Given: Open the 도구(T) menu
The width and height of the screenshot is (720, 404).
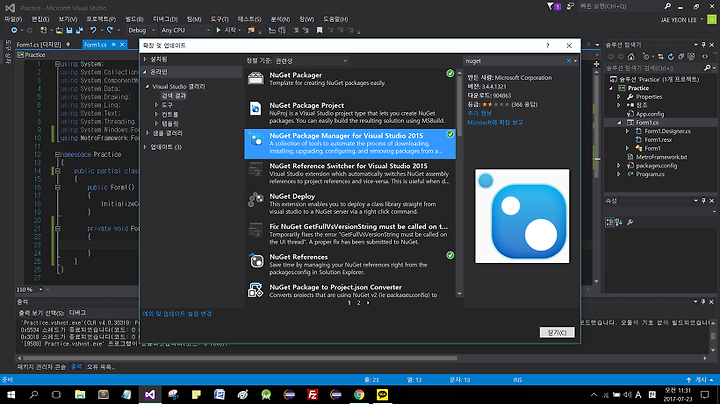Looking at the screenshot, I should pos(219,19).
